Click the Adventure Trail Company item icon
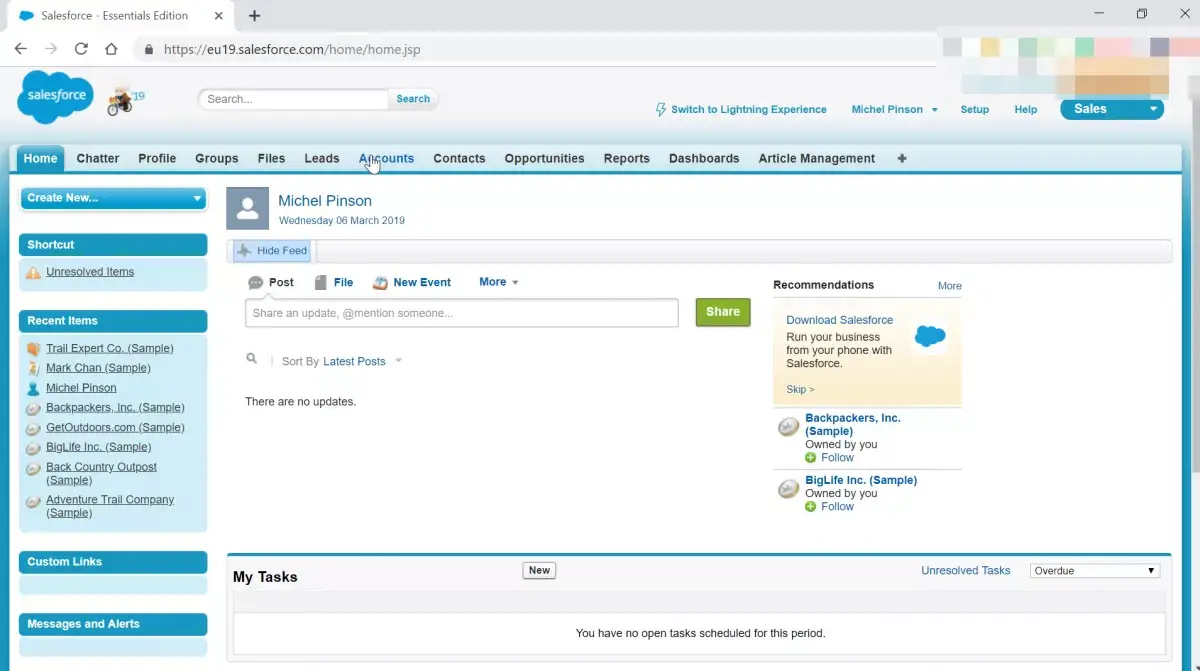 coord(34,500)
